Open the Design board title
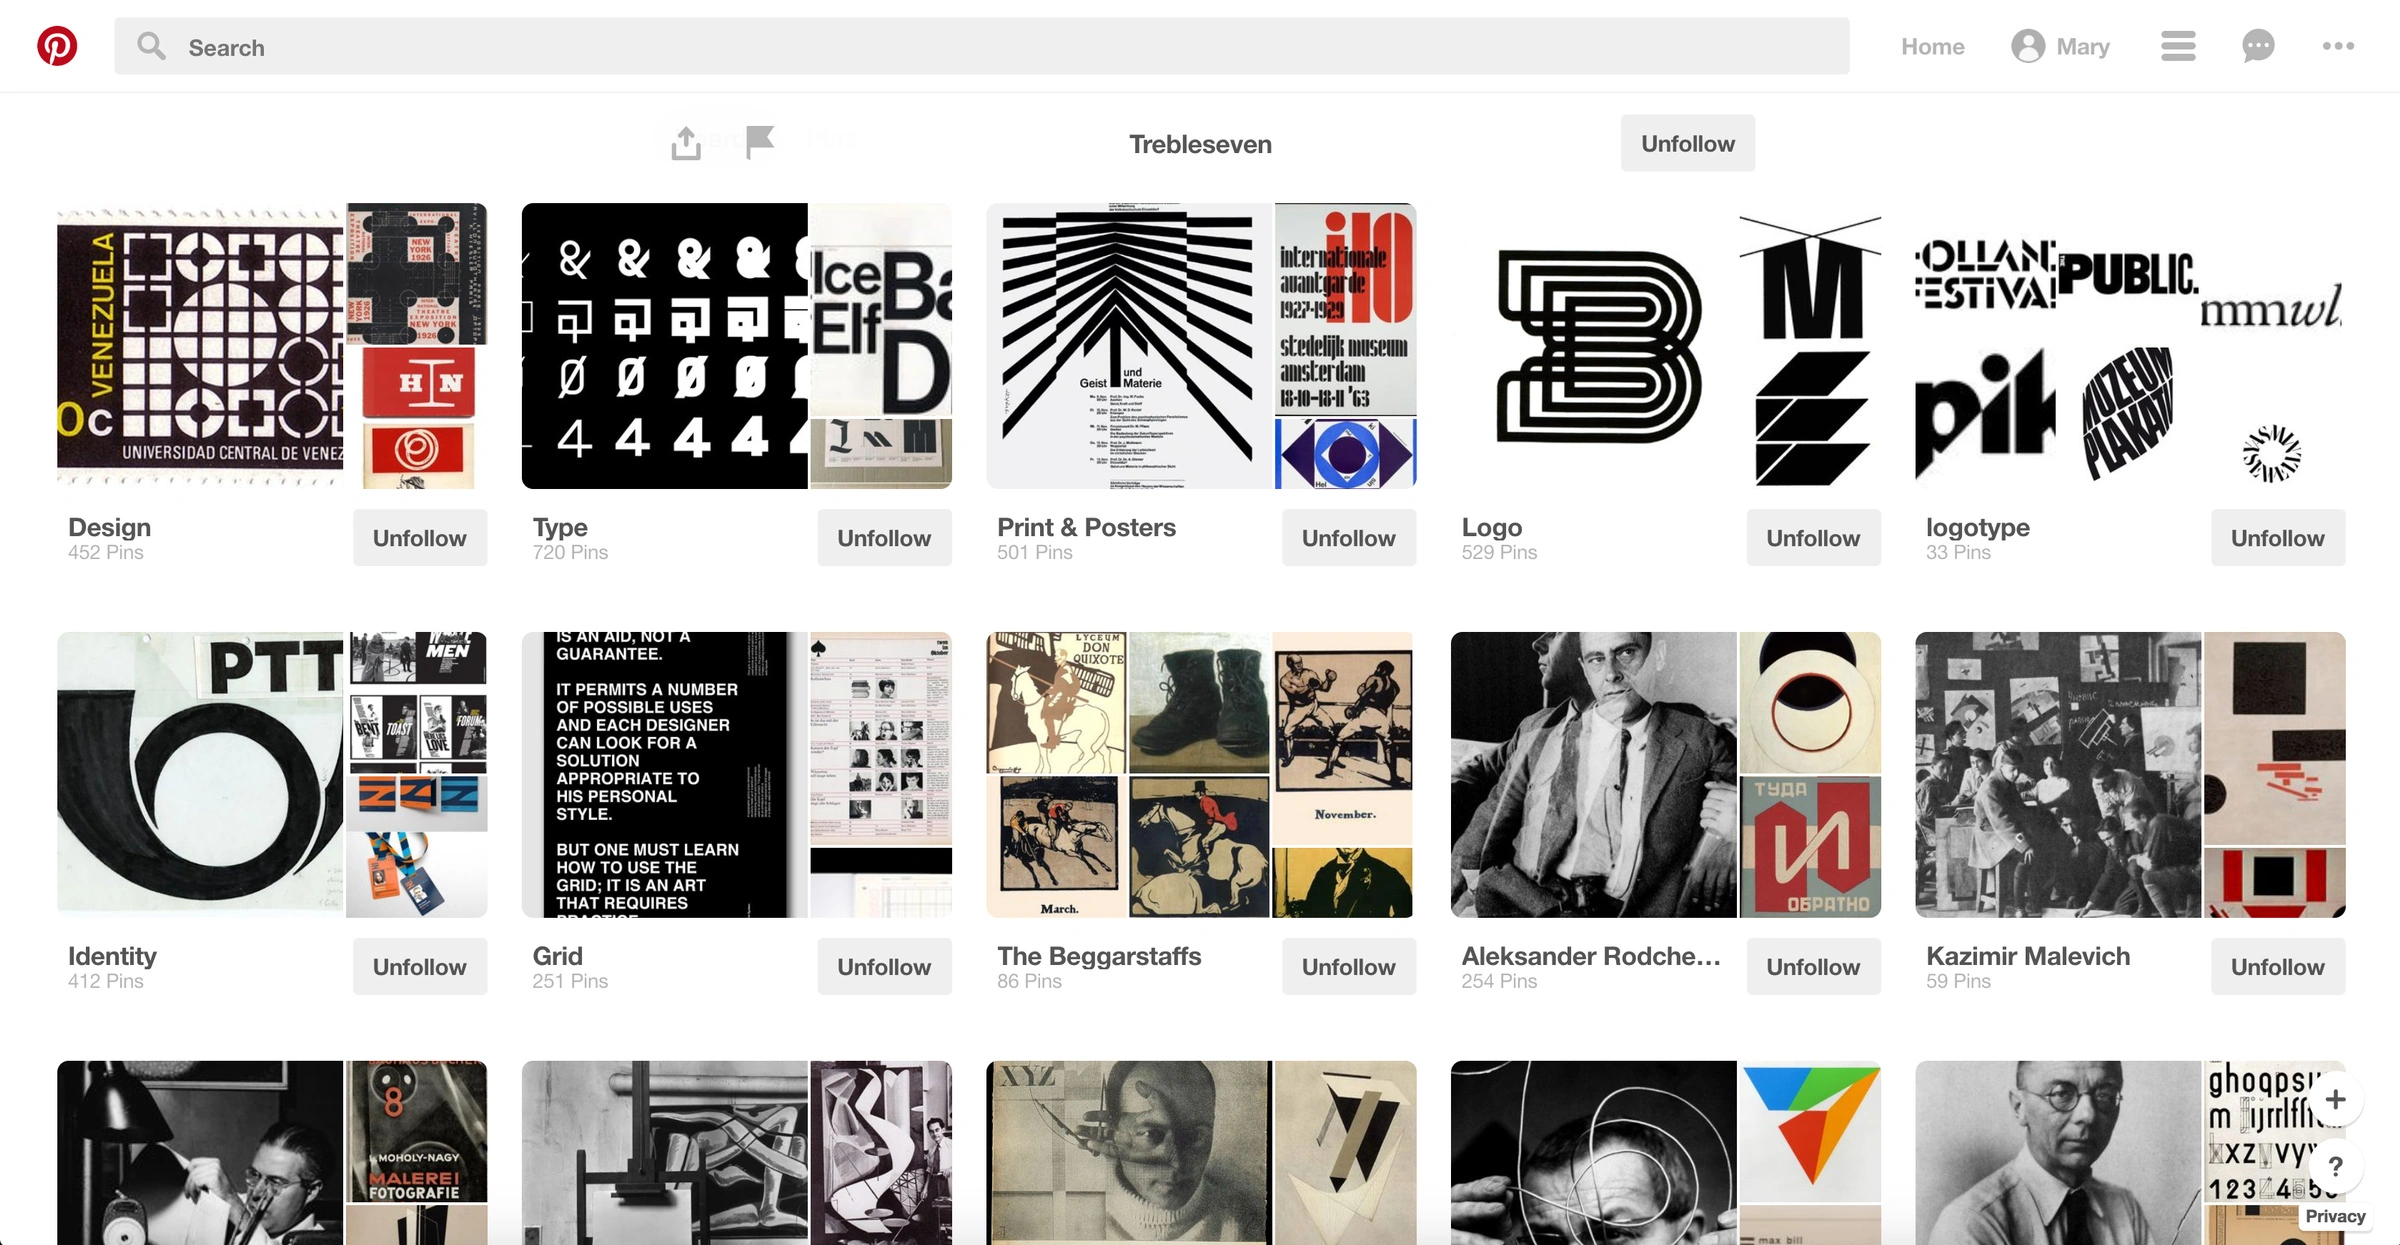Screen dimensions: 2400x1245 (109, 527)
